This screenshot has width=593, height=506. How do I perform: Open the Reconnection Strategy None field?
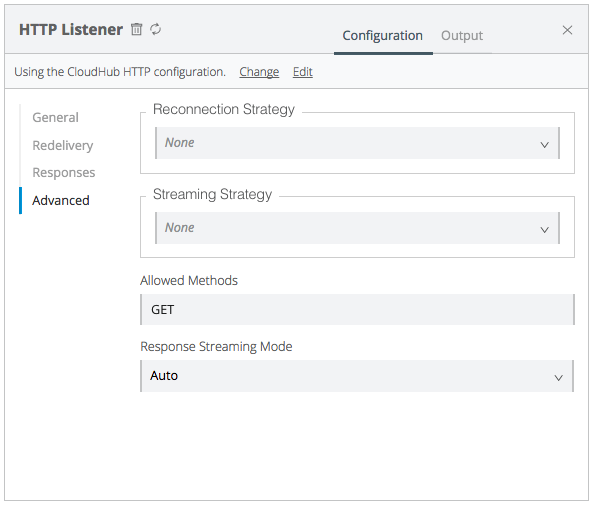point(357,143)
